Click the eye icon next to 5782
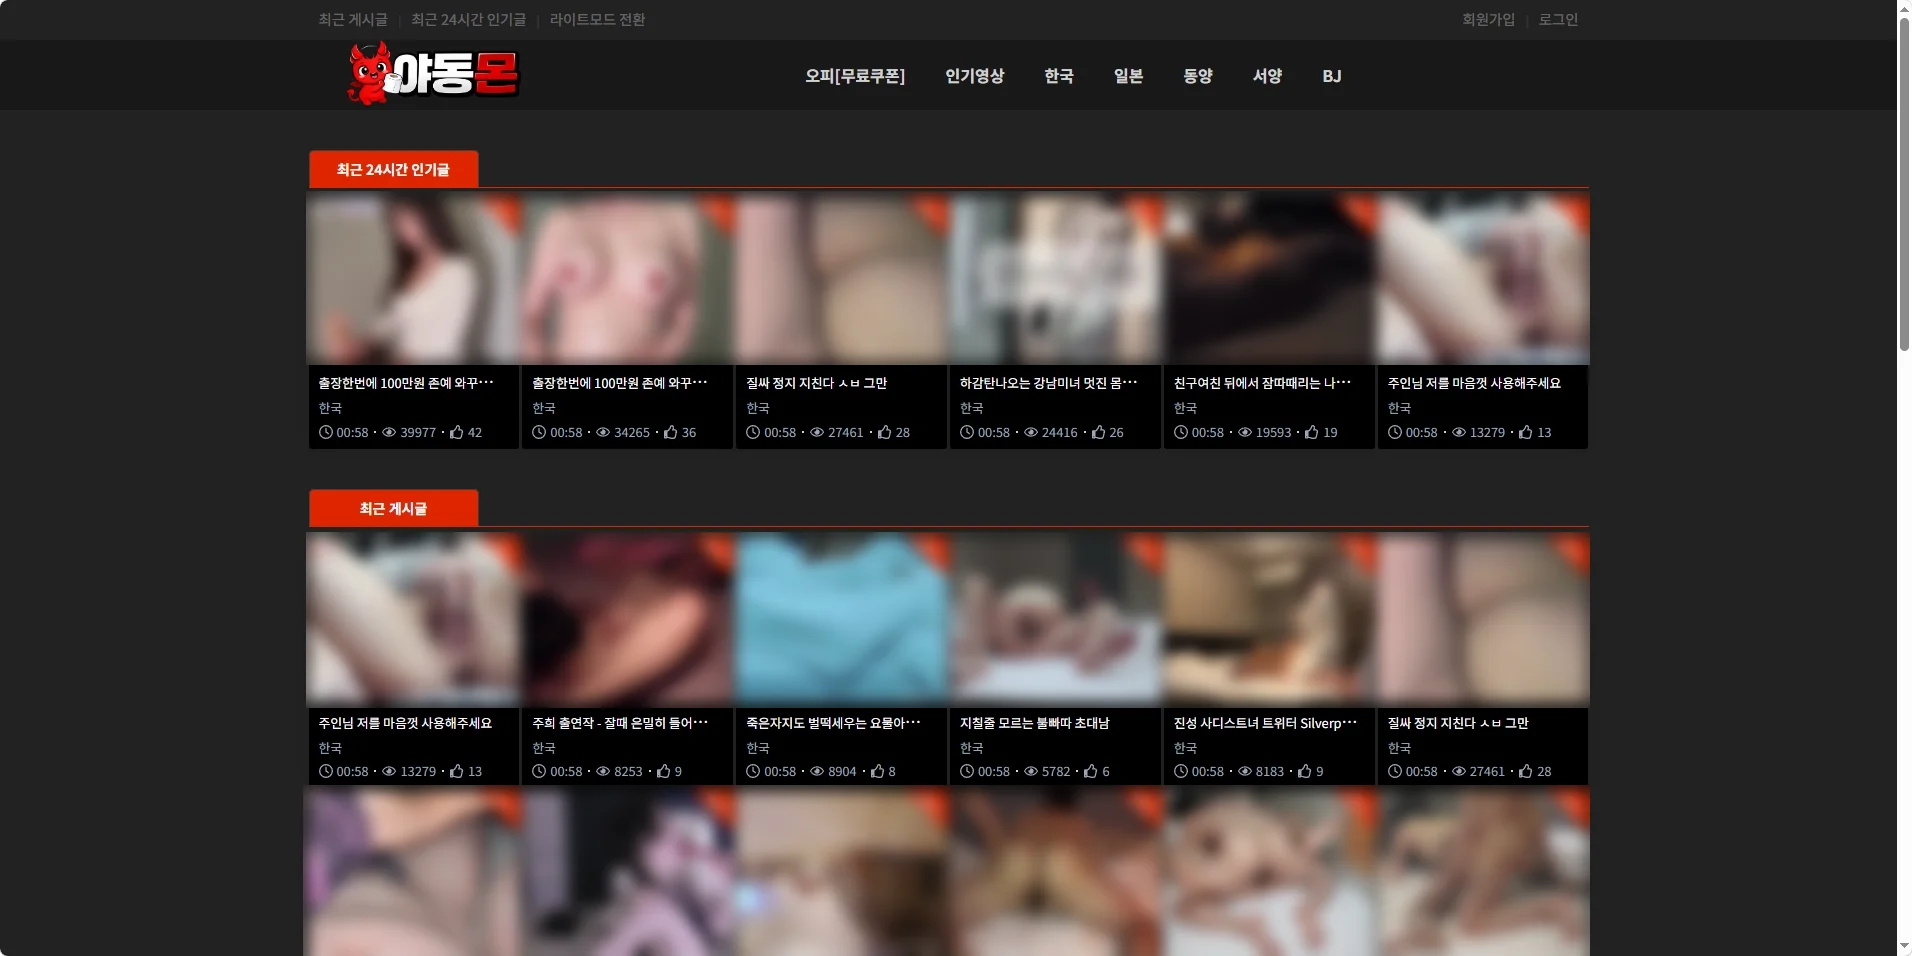The height and width of the screenshot is (956, 1912). click(1031, 772)
